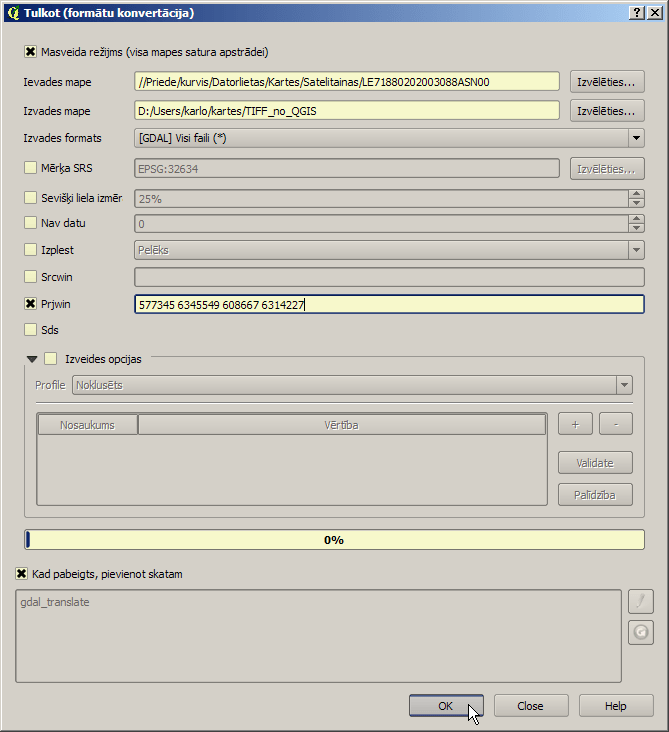Click the question mark help titlebar icon

pyautogui.click(x=637, y=13)
